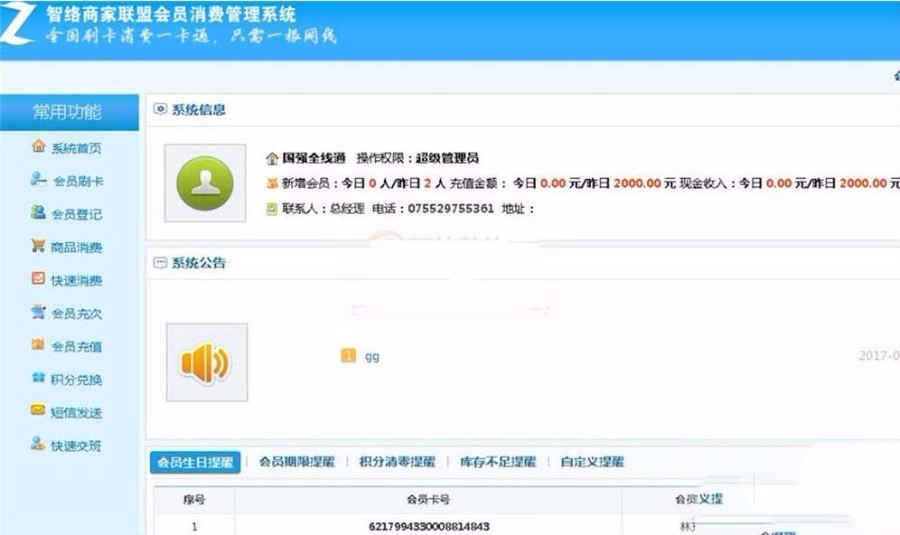Image resolution: width=900 pixels, height=535 pixels.
Task: Click the green user avatar picture
Action: (x=205, y=183)
